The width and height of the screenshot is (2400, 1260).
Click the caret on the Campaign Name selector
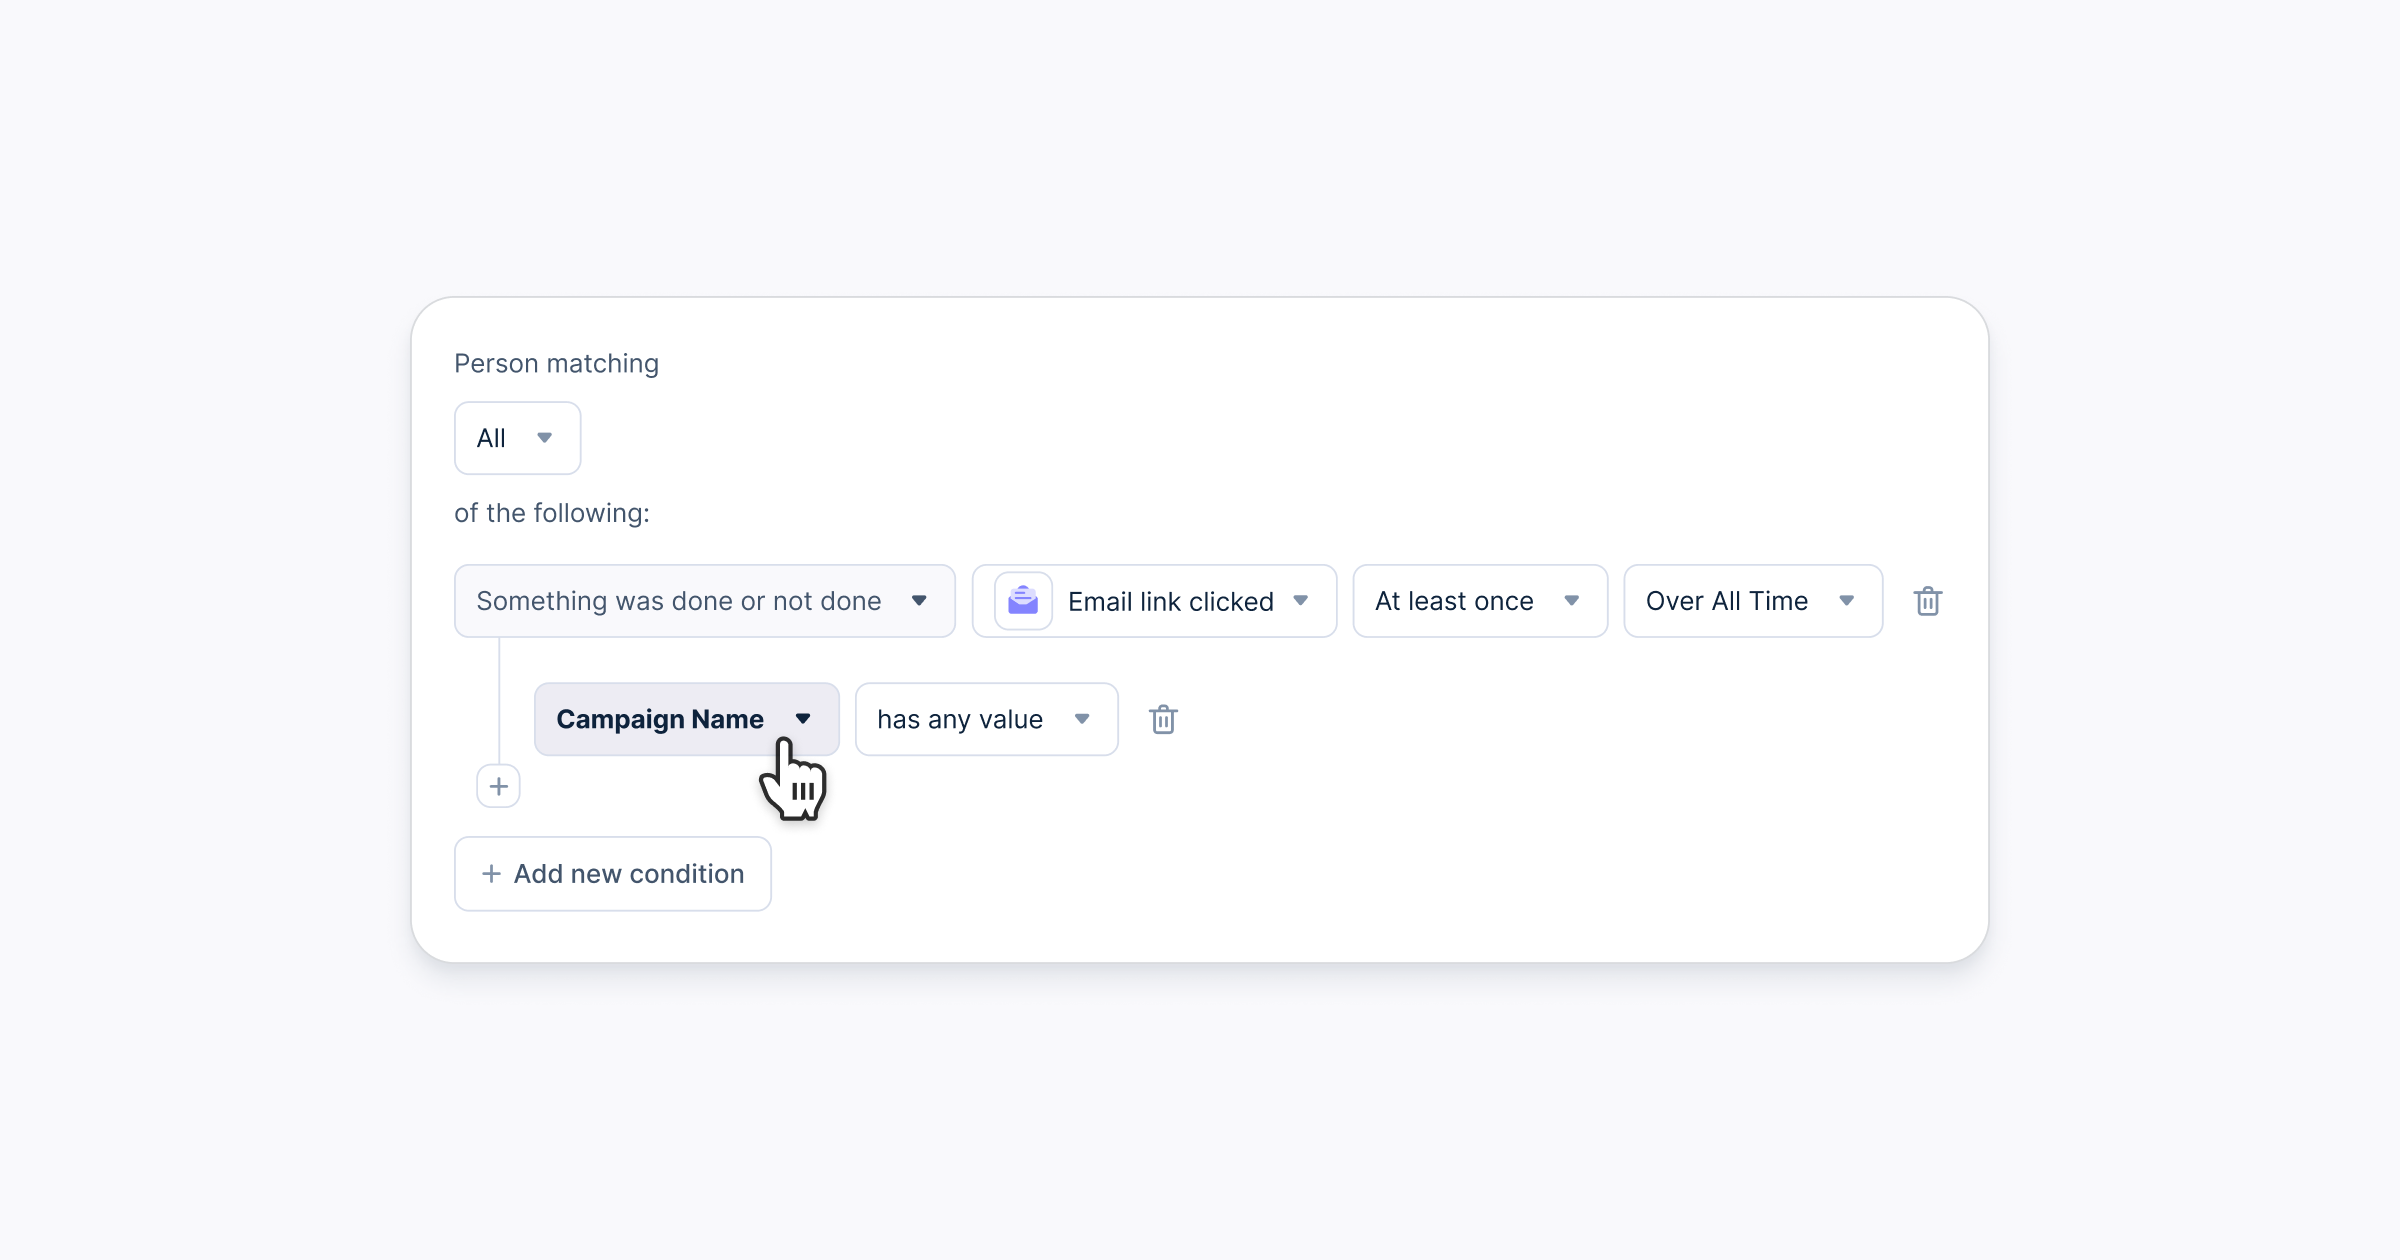tap(803, 719)
